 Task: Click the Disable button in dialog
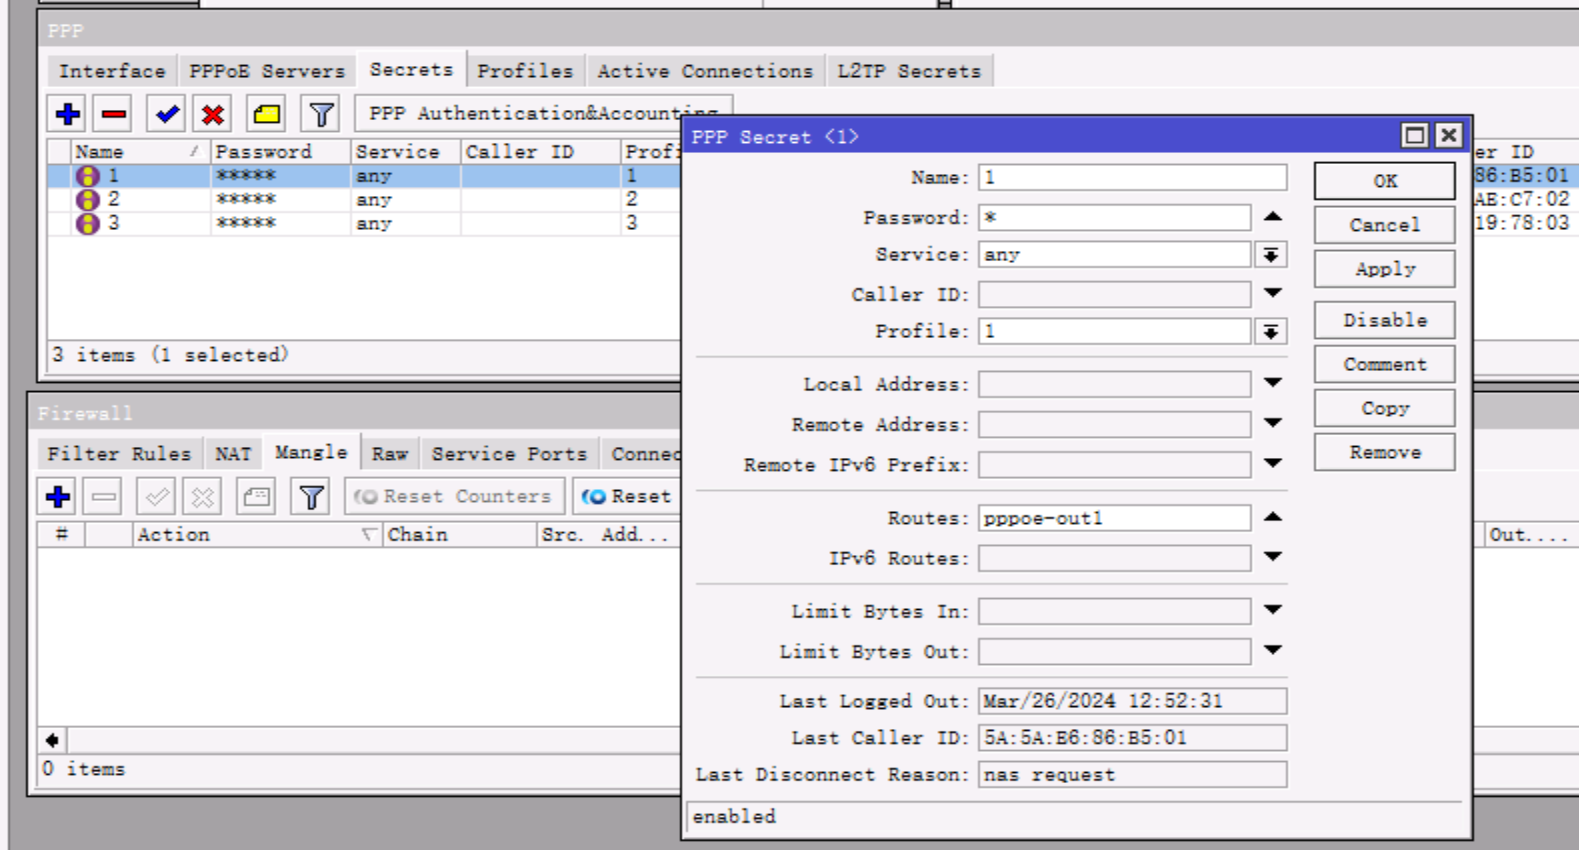click(x=1384, y=320)
